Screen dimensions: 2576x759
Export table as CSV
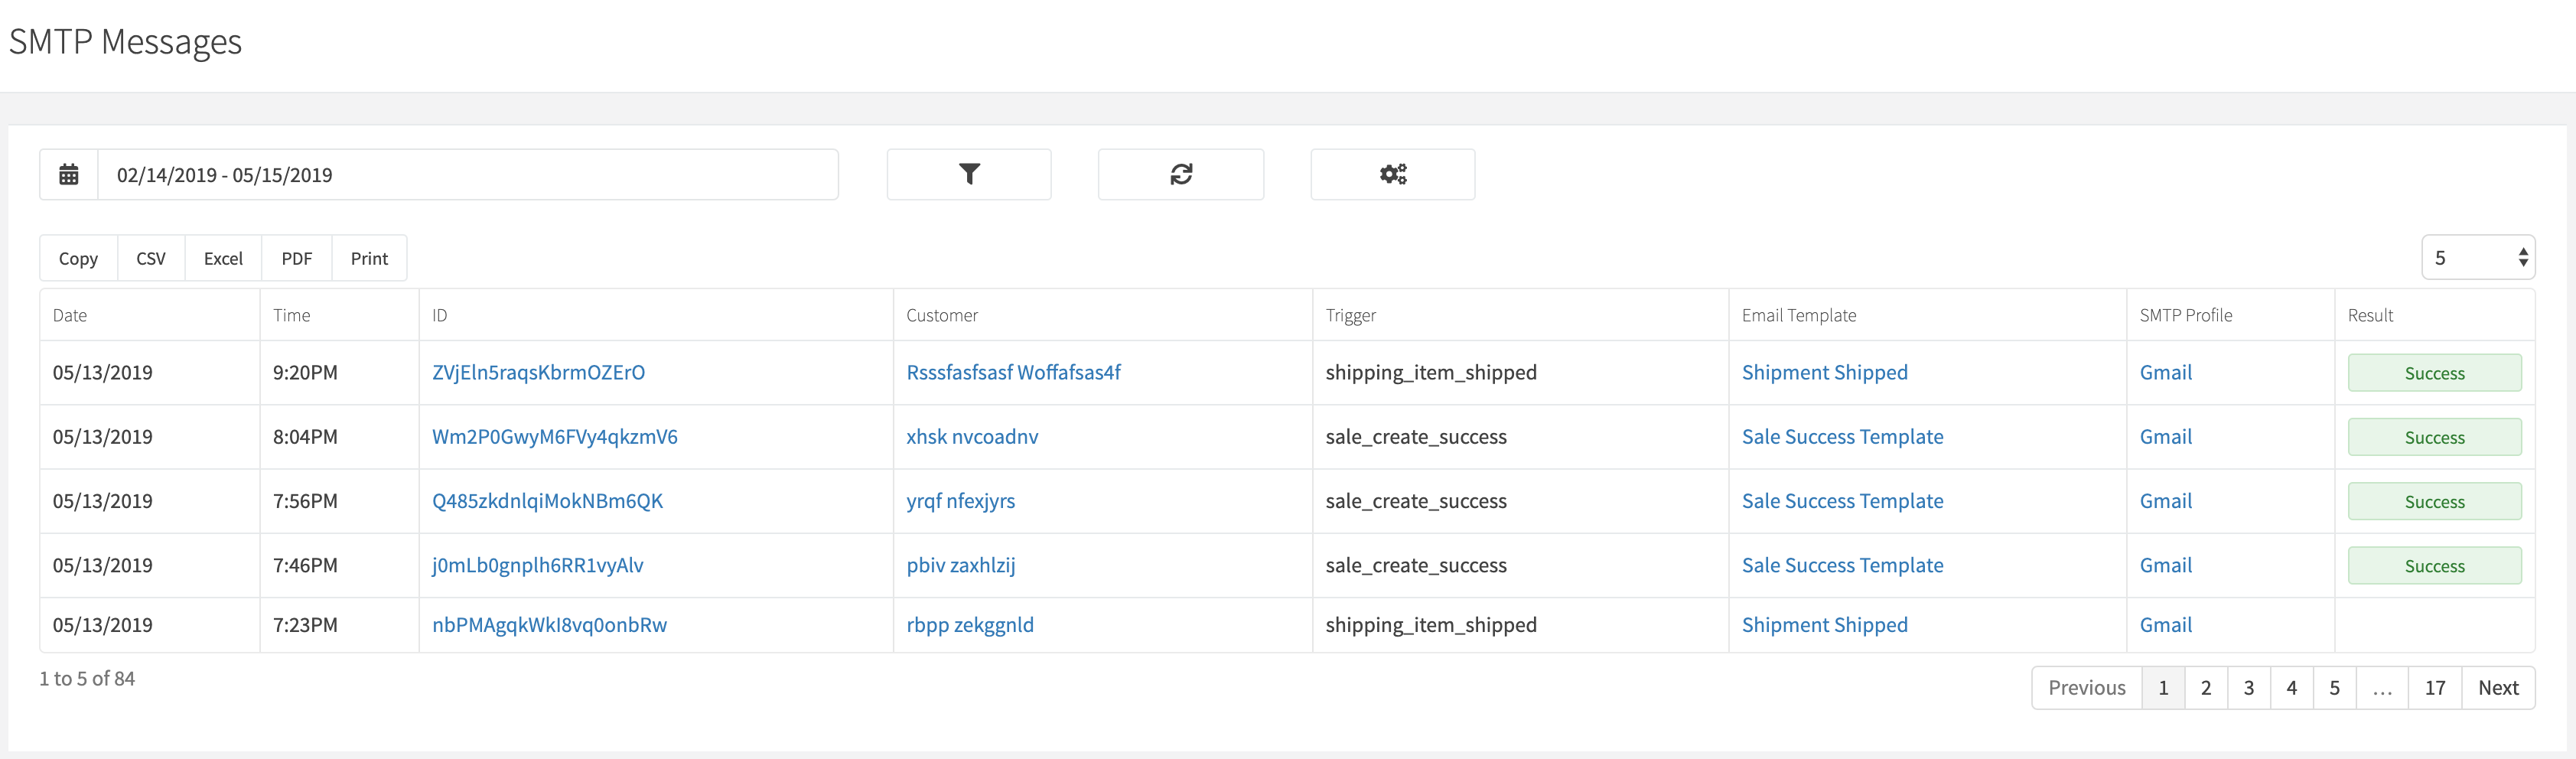coord(151,259)
